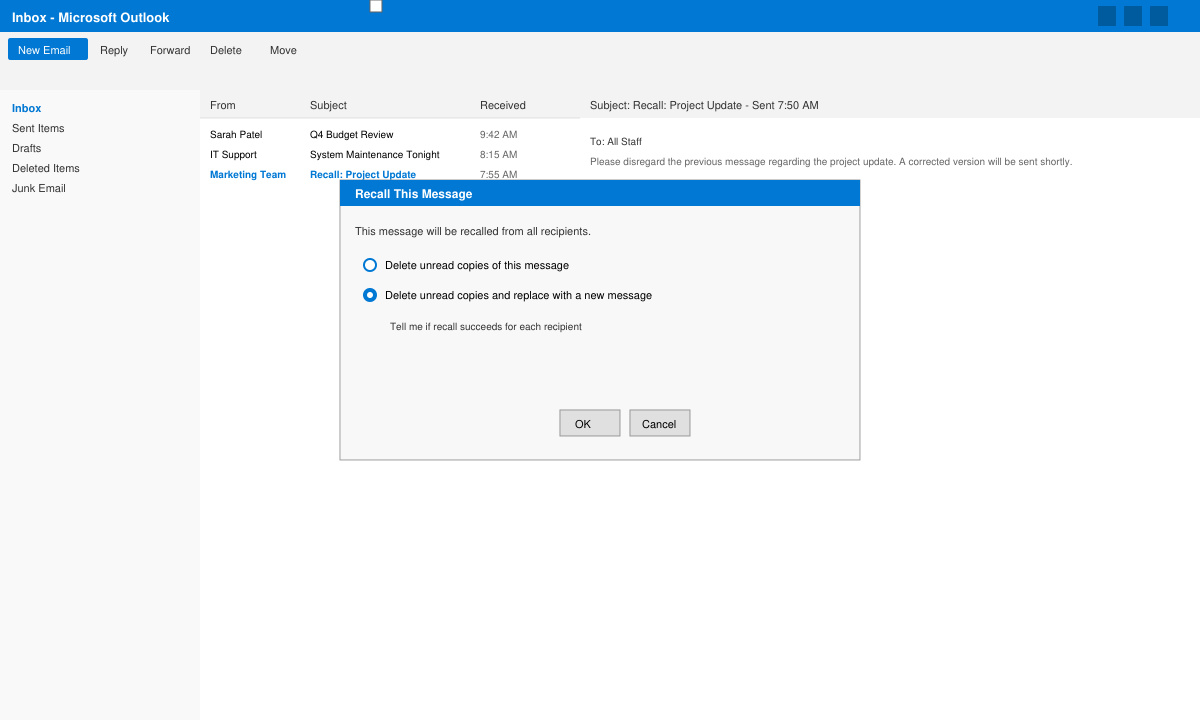Toggle the small checkbox in title bar

[376, 6]
